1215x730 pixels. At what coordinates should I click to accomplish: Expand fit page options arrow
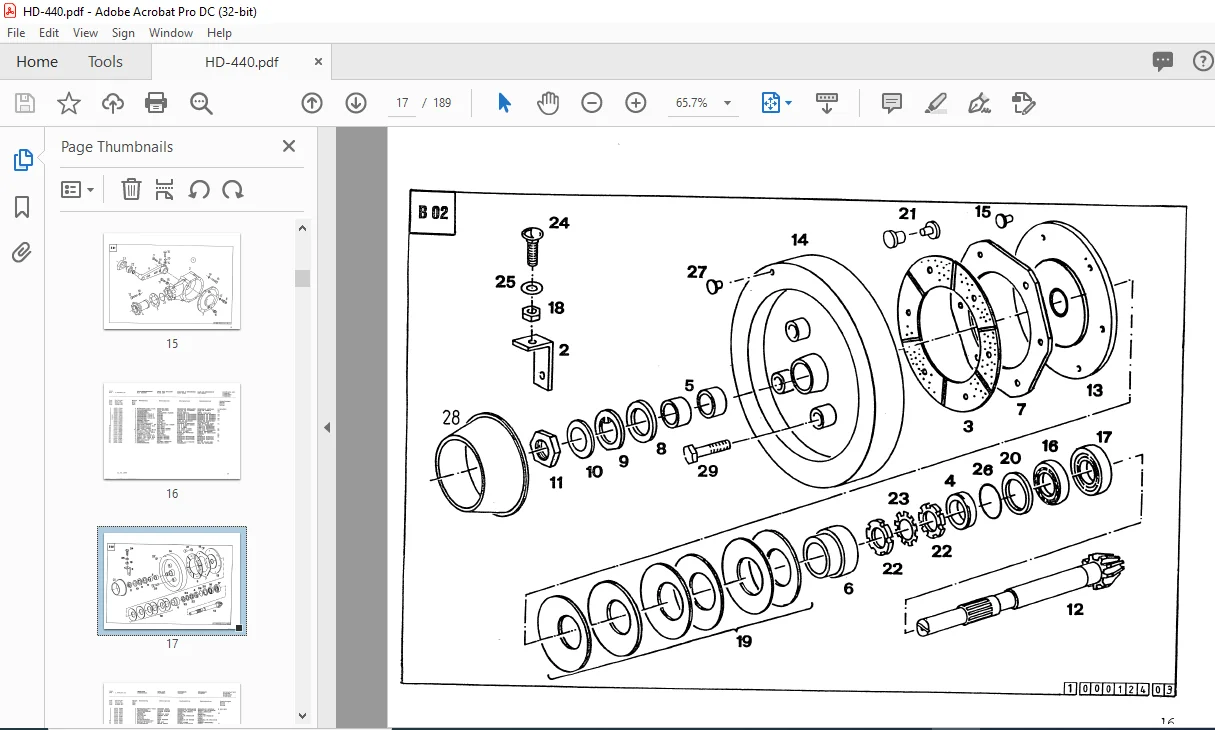[789, 103]
